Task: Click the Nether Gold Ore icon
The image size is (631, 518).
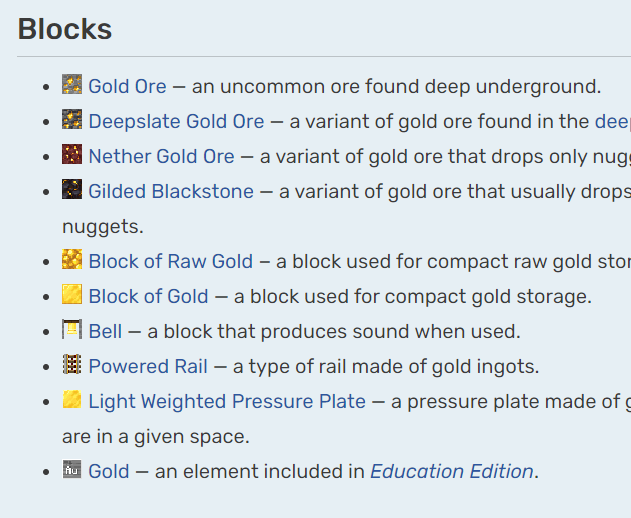Action: point(72,154)
